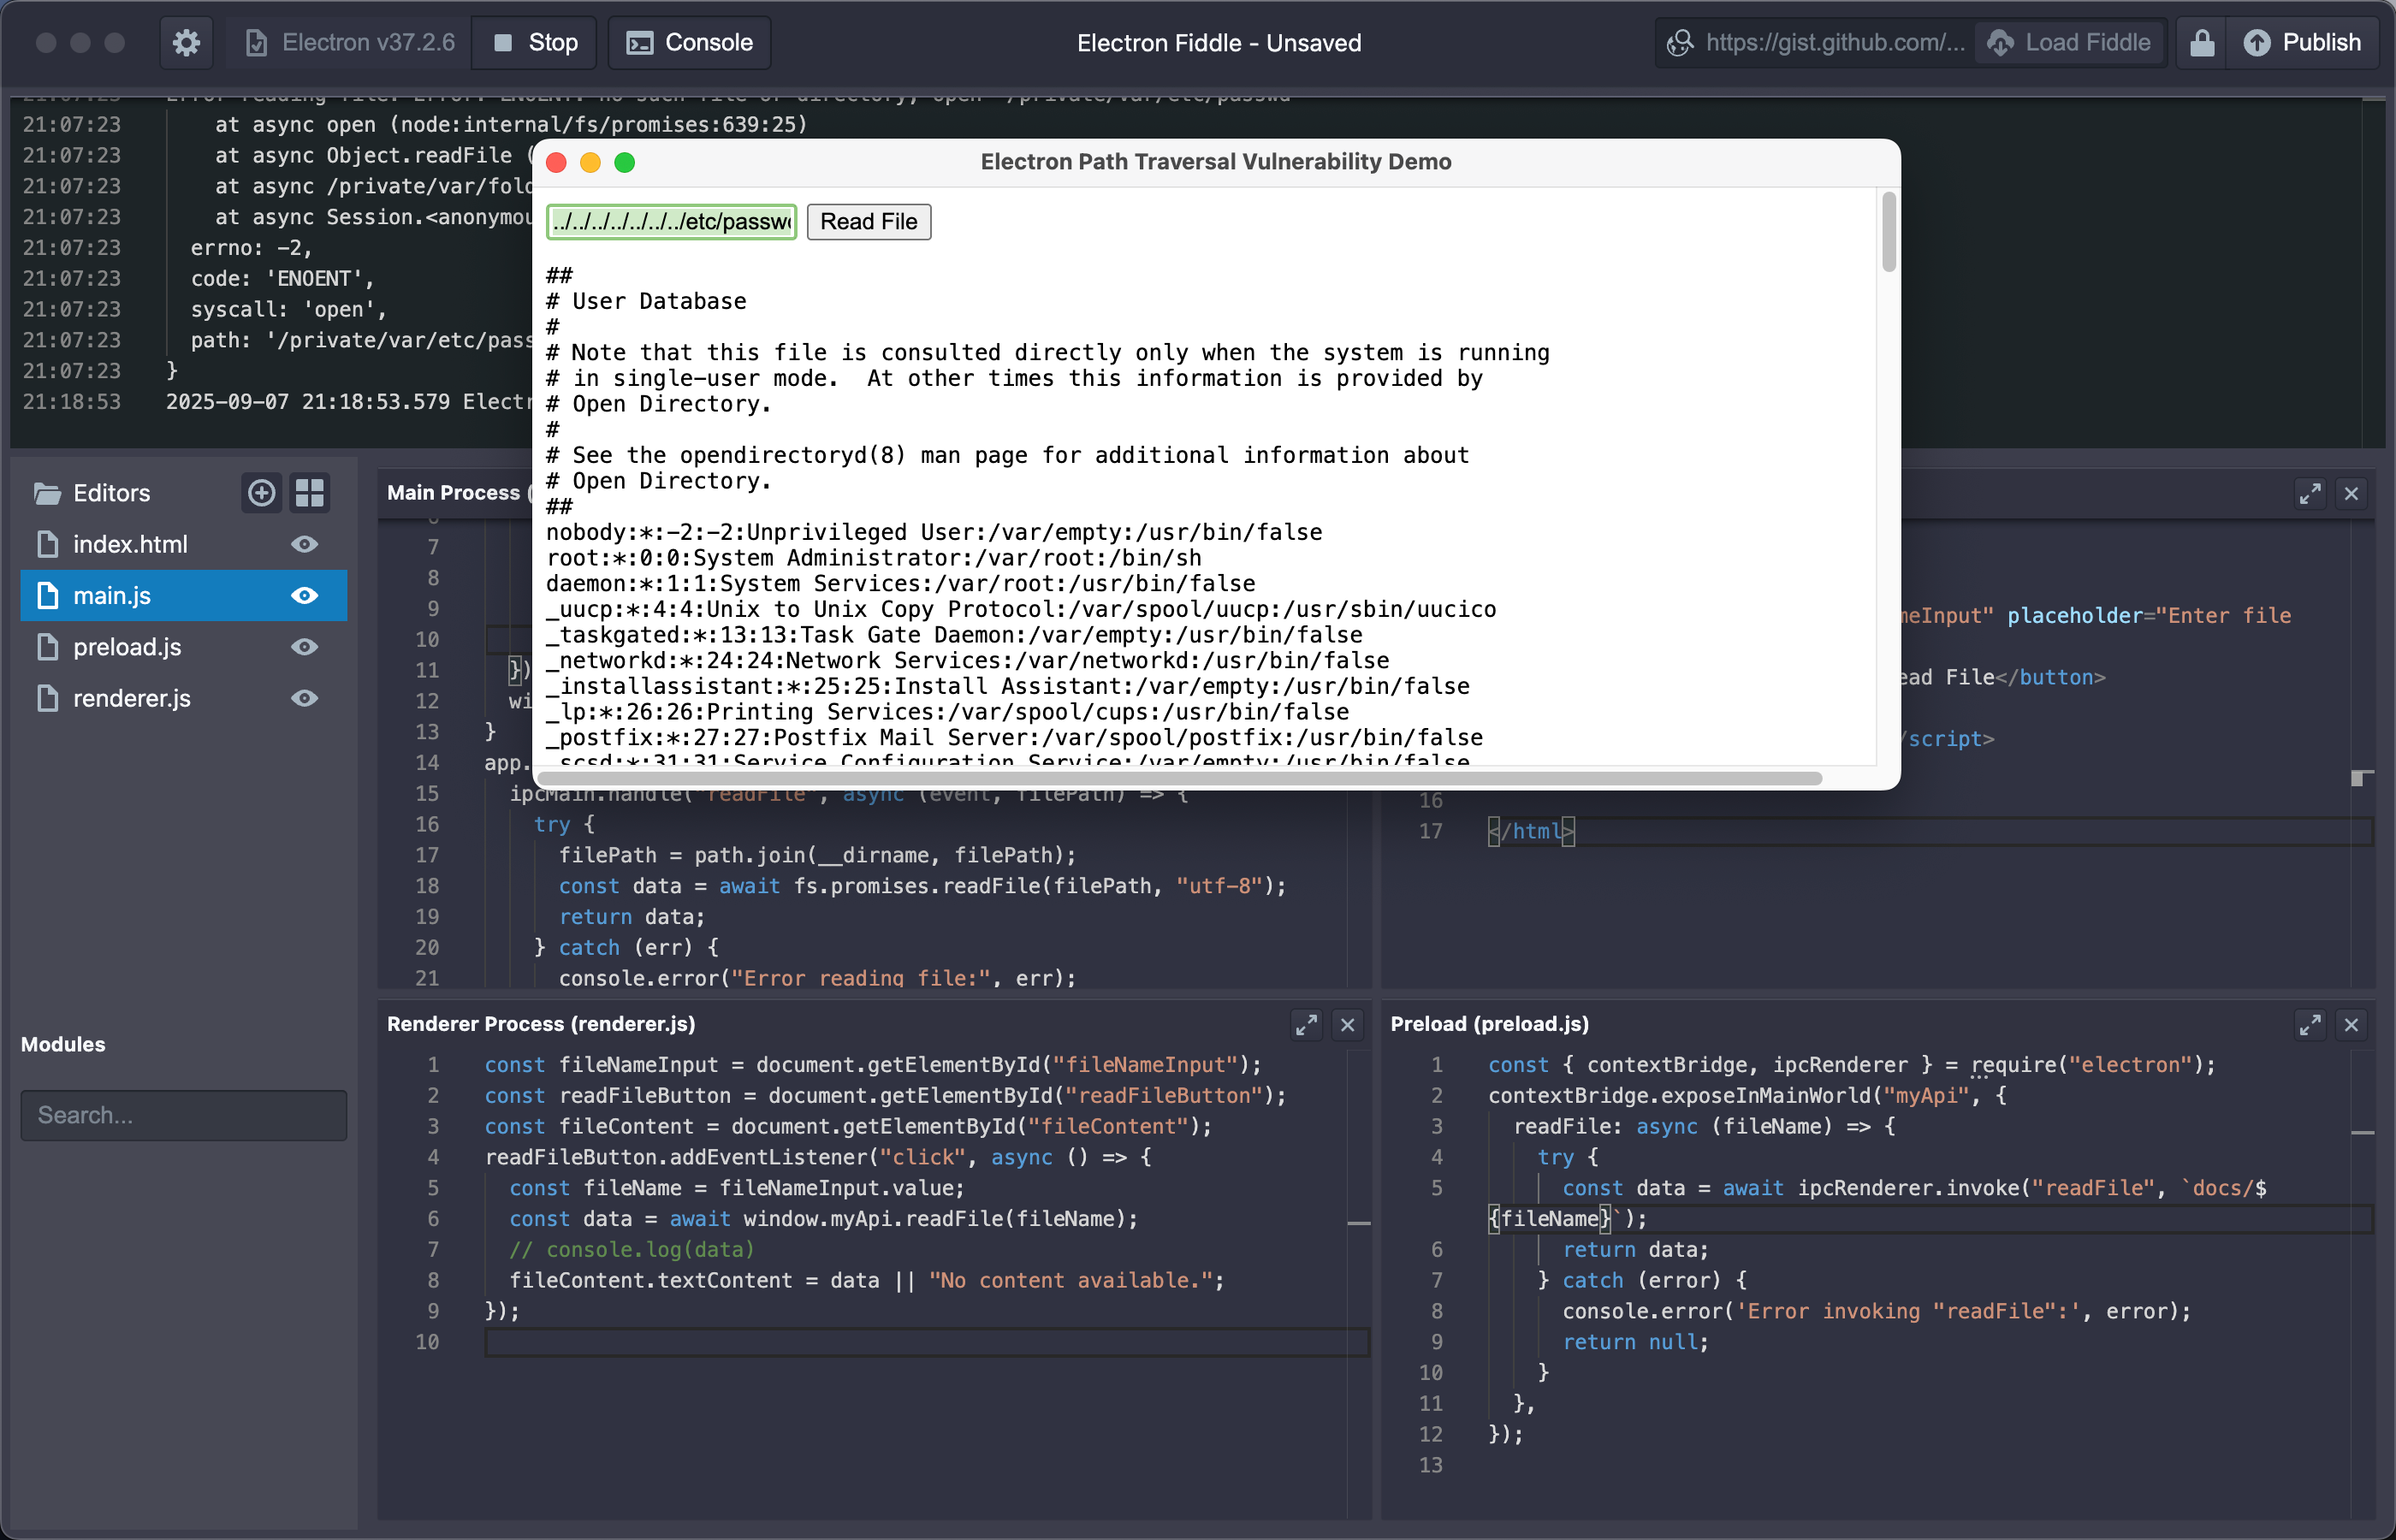Publish the fiddle to GitHub
The image size is (2396, 1540).
tap(2302, 43)
